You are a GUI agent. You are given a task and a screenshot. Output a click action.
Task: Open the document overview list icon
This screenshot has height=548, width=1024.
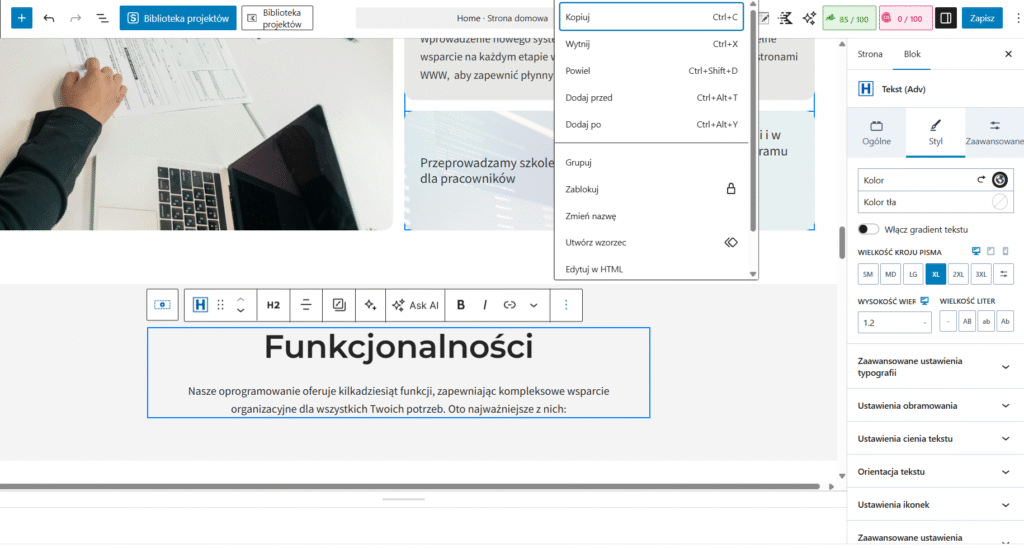(x=102, y=18)
